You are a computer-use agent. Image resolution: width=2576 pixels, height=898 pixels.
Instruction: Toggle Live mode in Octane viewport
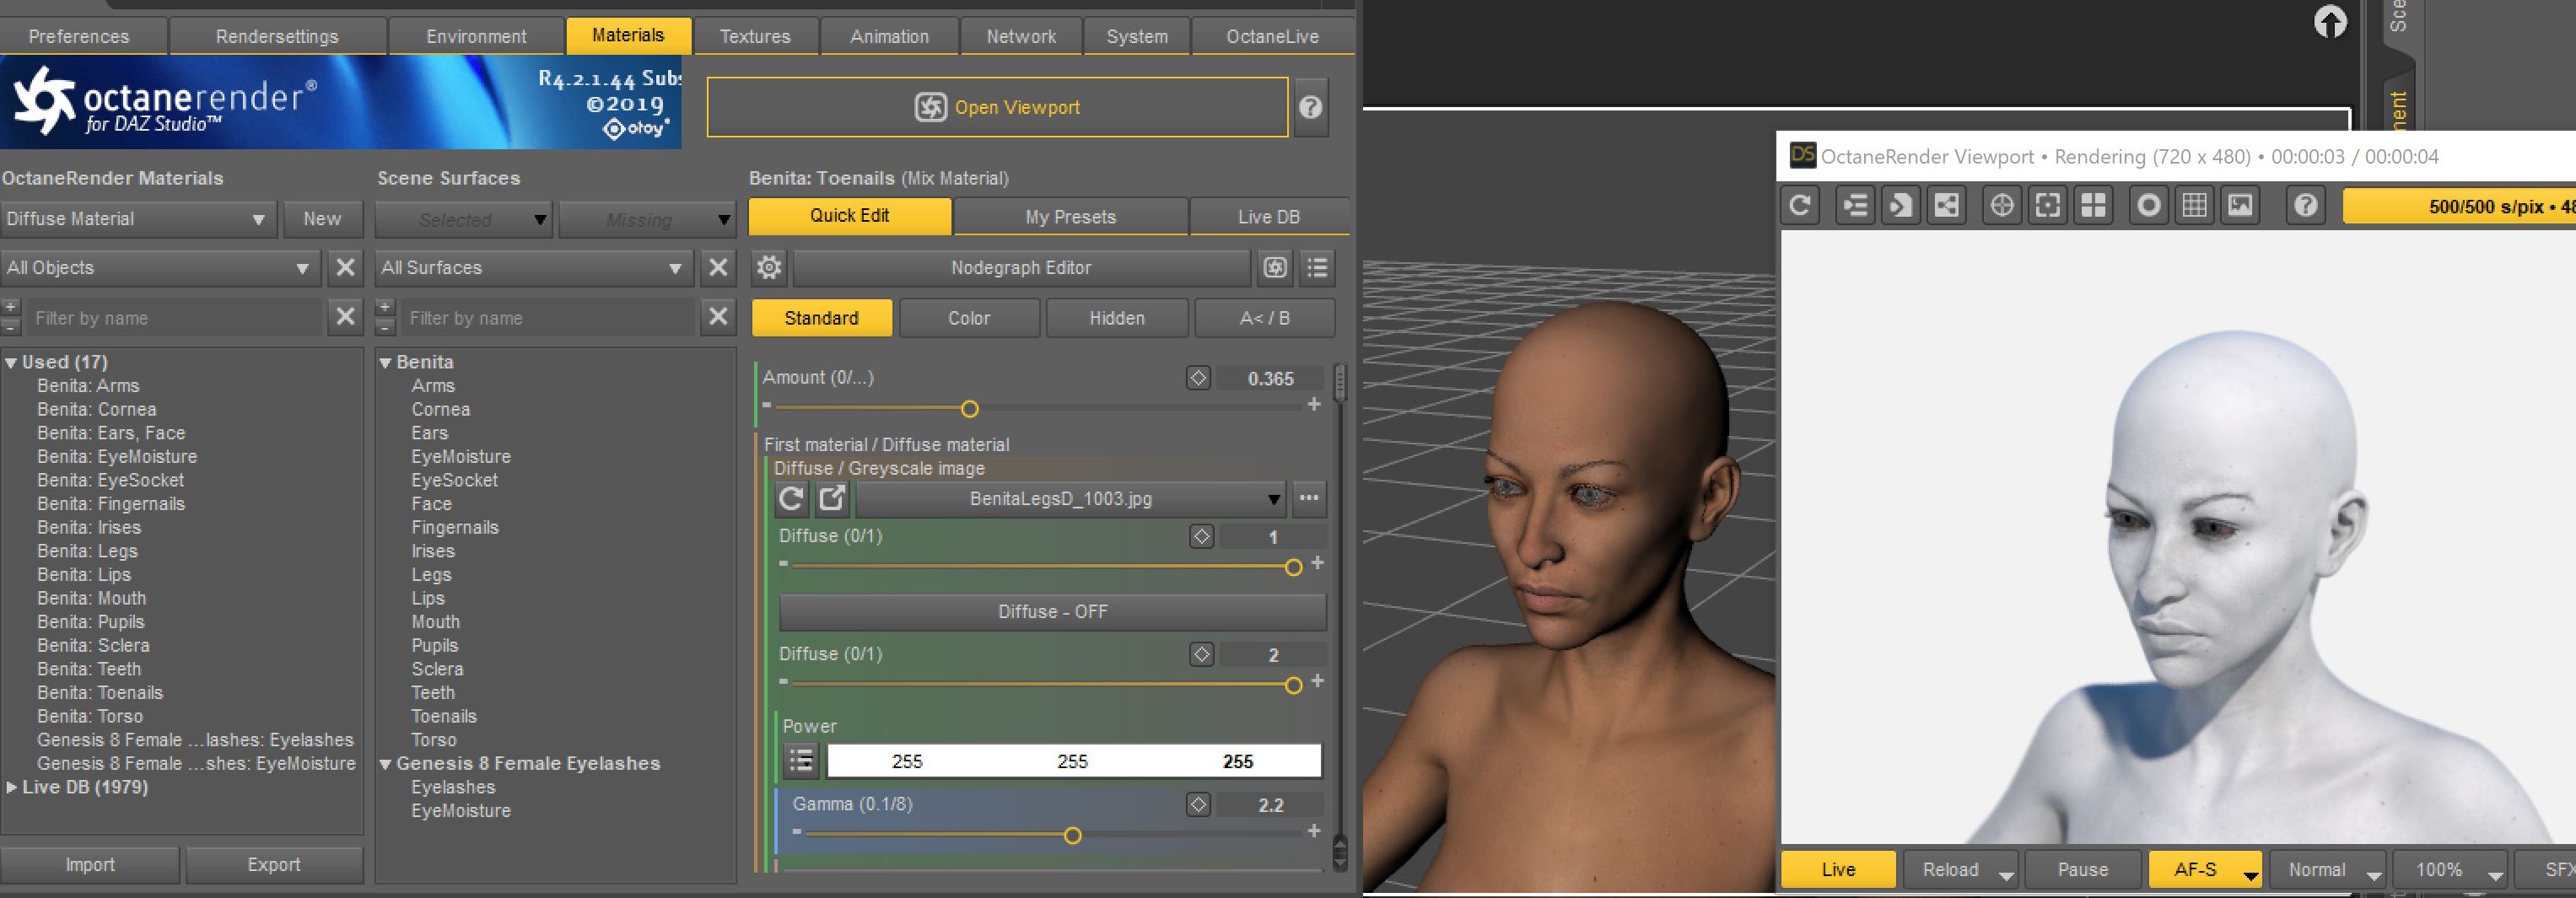1838,869
